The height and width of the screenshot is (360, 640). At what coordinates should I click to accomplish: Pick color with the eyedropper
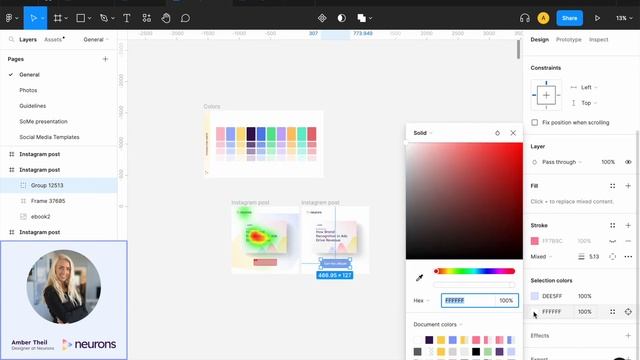(419, 278)
